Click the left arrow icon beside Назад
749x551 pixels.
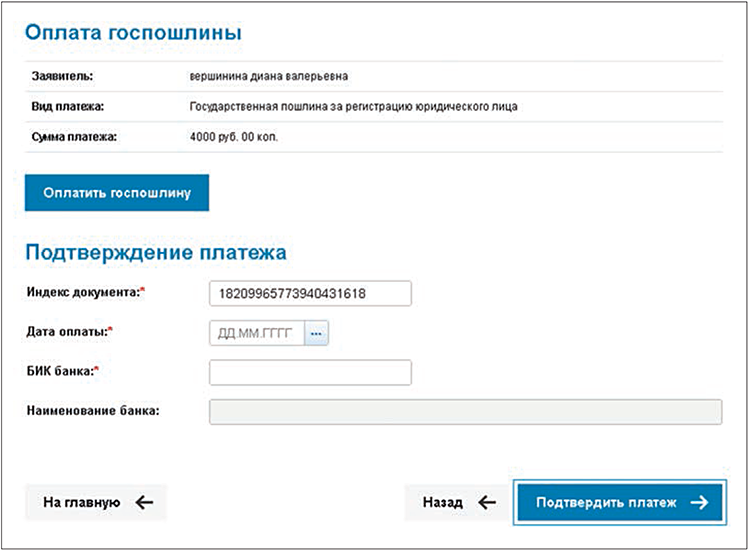coord(487,503)
